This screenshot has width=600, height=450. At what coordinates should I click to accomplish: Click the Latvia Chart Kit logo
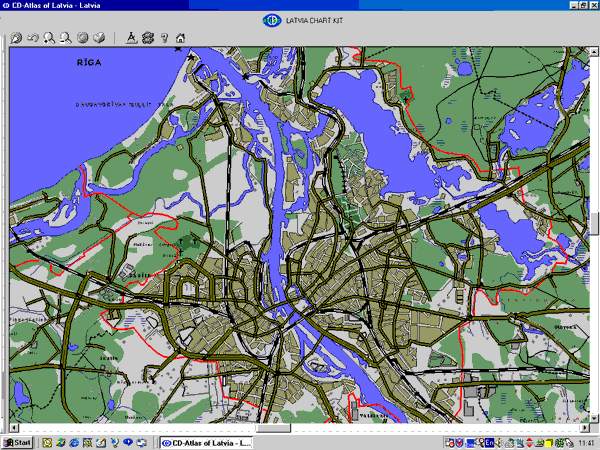click(272, 20)
